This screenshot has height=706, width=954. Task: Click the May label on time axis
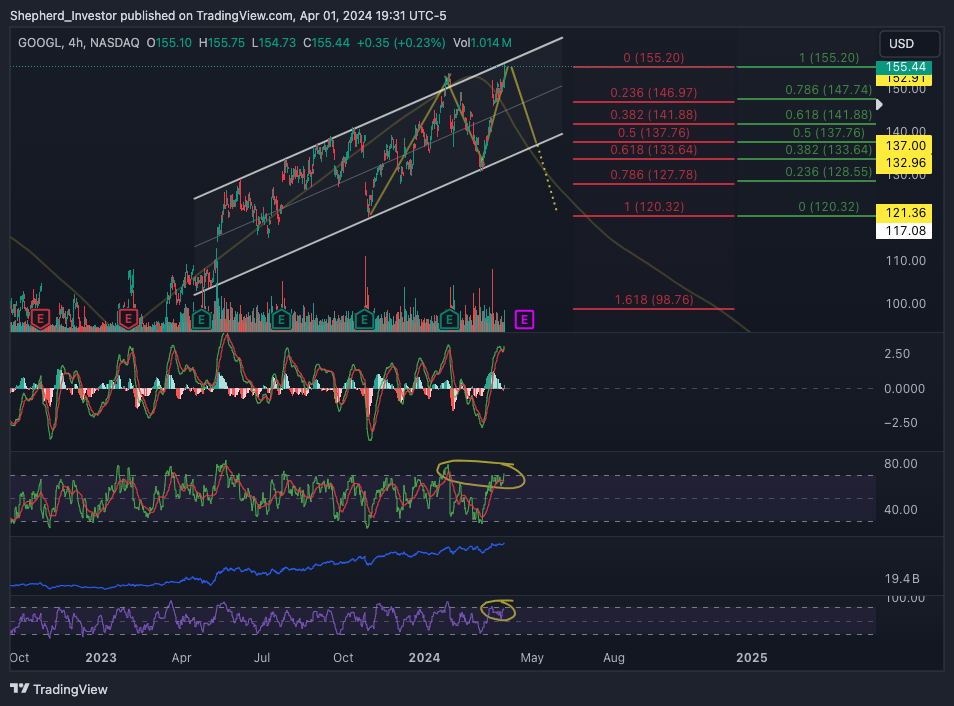(x=532, y=658)
